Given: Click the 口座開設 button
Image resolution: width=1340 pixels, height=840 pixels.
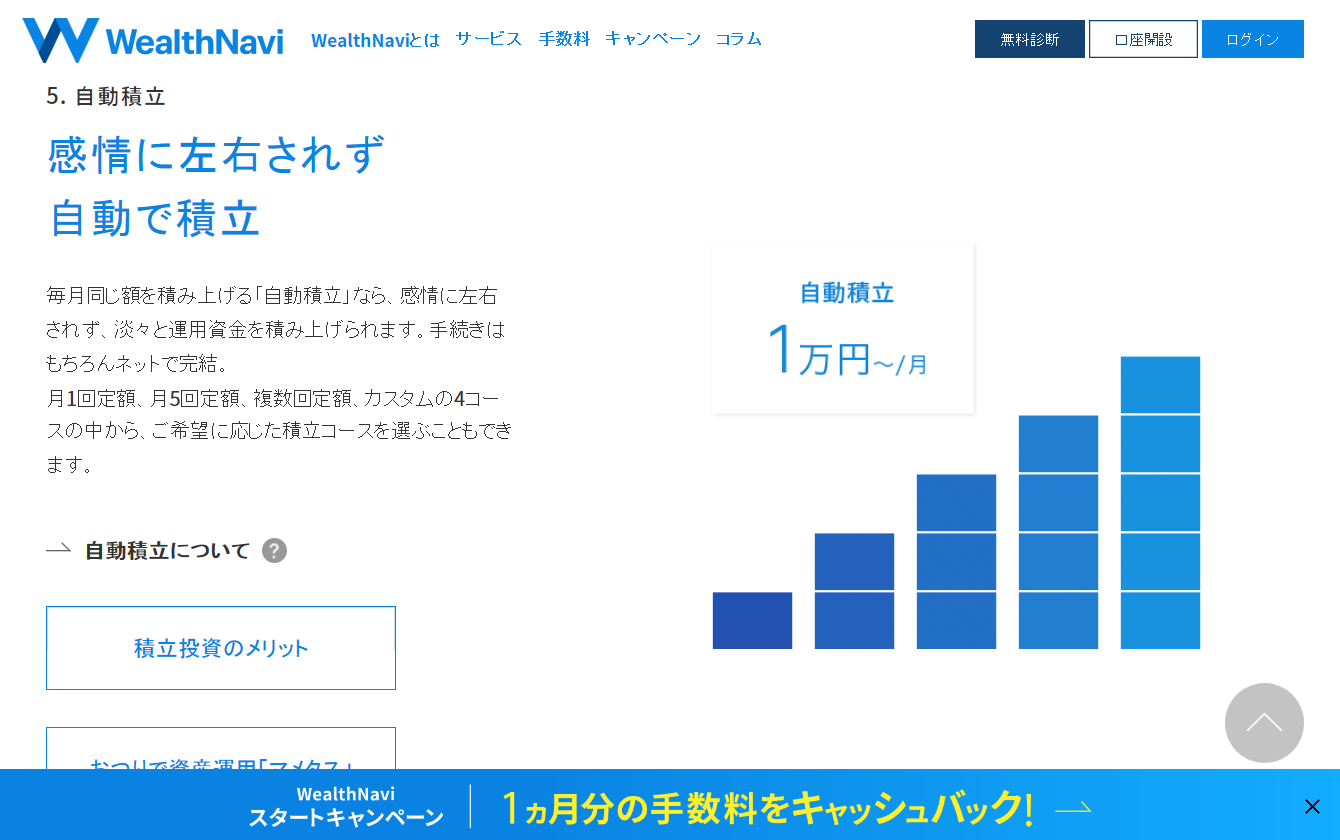Looking at the screenshot, I should click(1143, 38).
